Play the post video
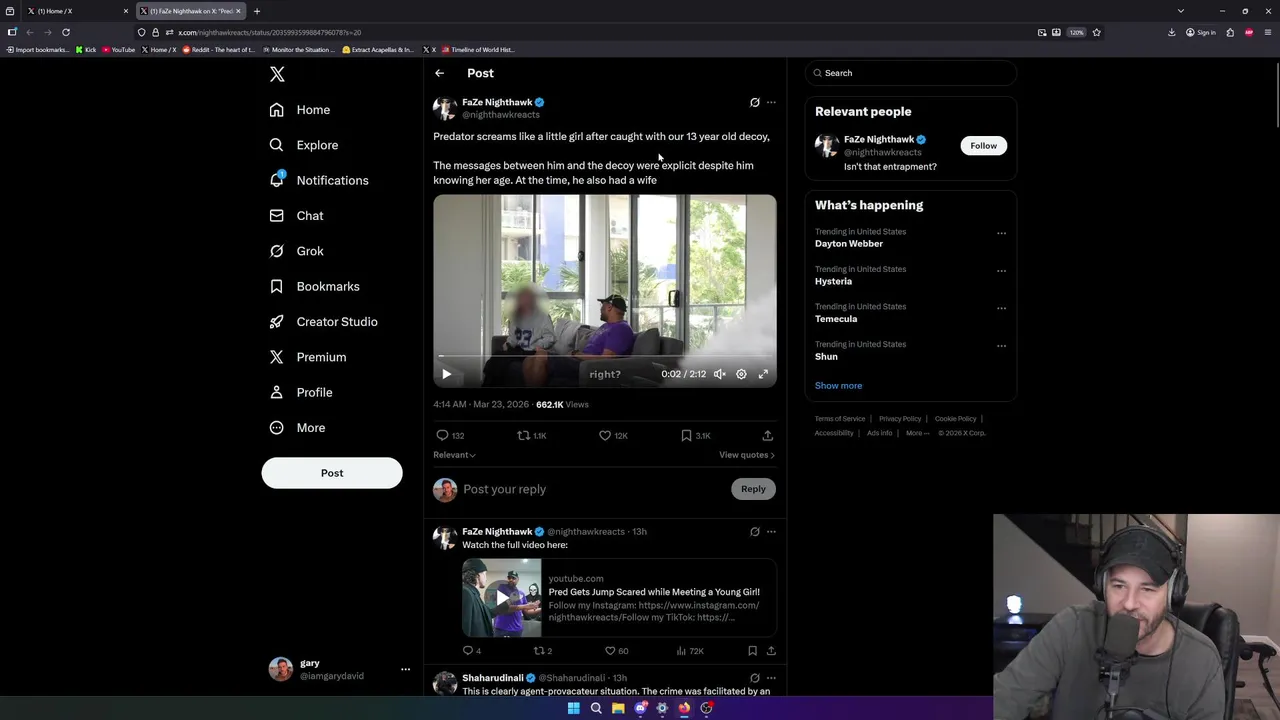The width and height of the screenshot is (1280, 720). click(x=447, y=374)
